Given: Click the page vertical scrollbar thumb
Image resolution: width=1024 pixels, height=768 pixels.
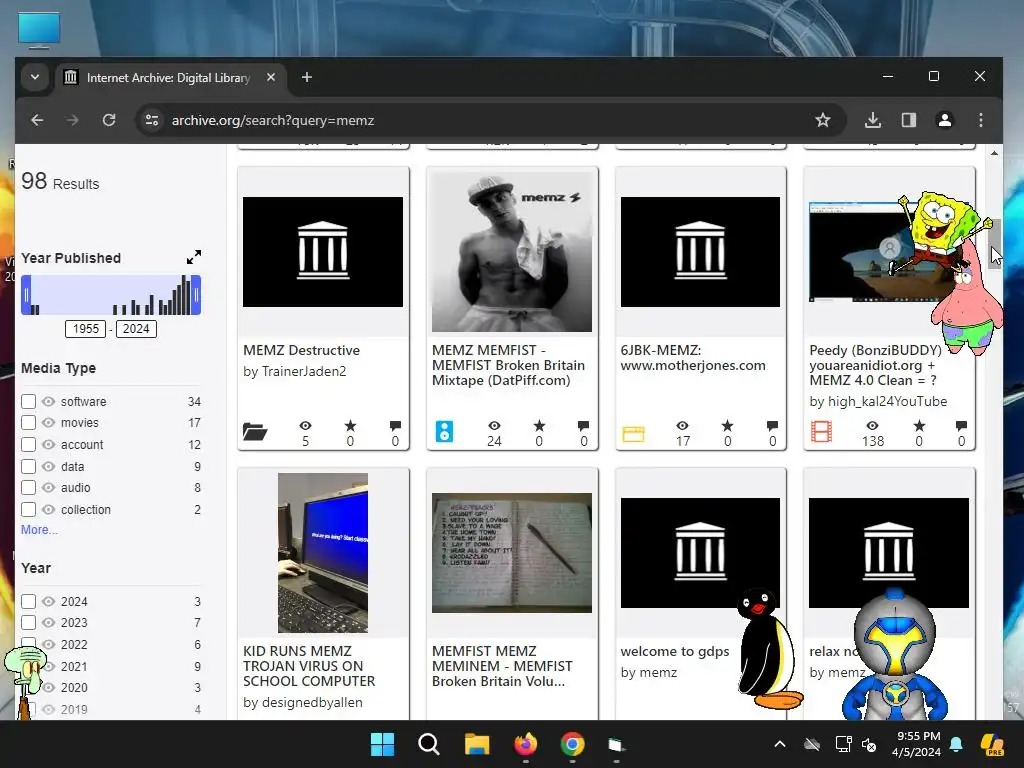Looking at the screenshot, I should [x=994, y=243].
